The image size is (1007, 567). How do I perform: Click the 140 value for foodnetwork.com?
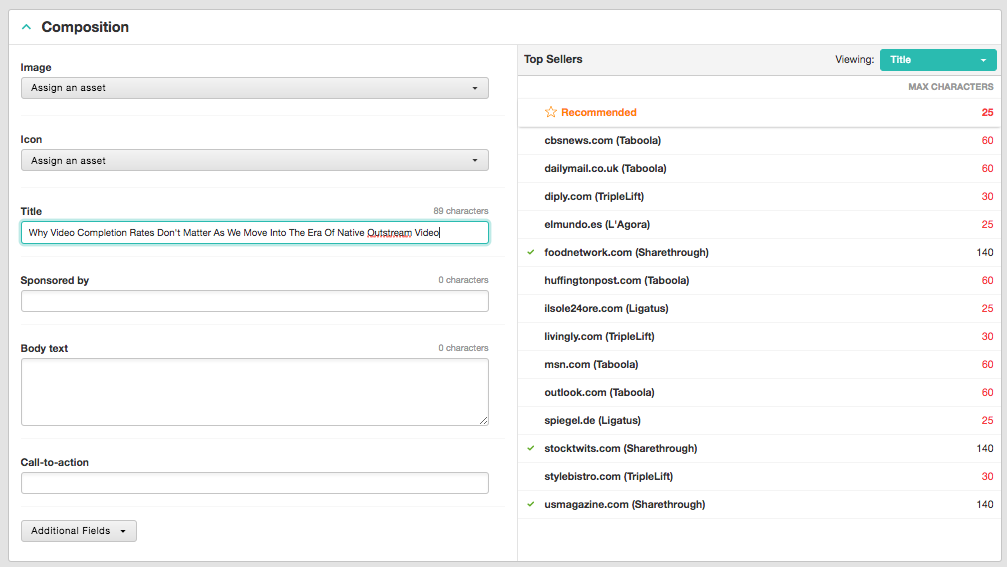point(985,252)
